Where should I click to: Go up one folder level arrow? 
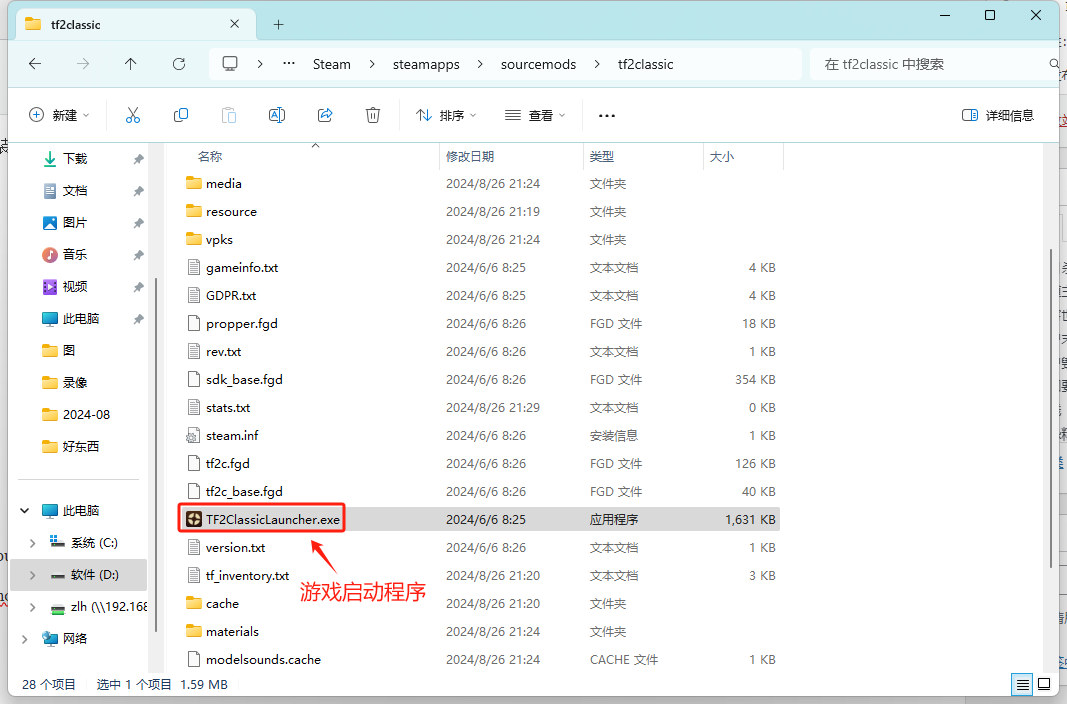point(131,64)
